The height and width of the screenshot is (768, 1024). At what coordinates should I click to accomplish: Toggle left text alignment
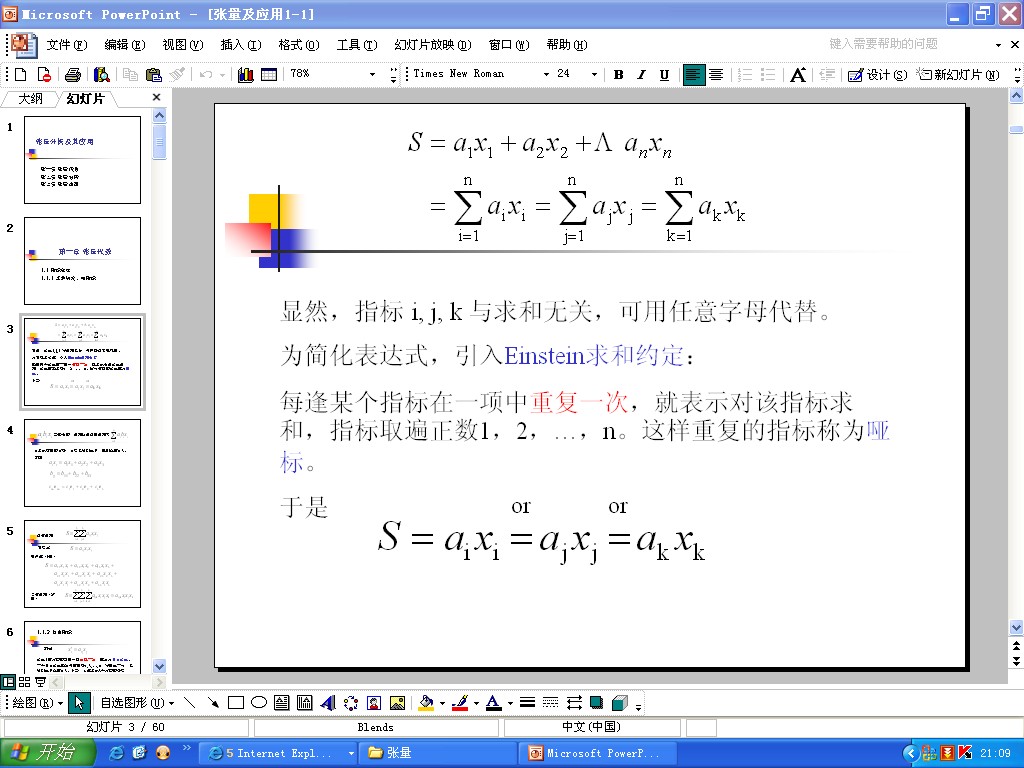coord(693,74)
